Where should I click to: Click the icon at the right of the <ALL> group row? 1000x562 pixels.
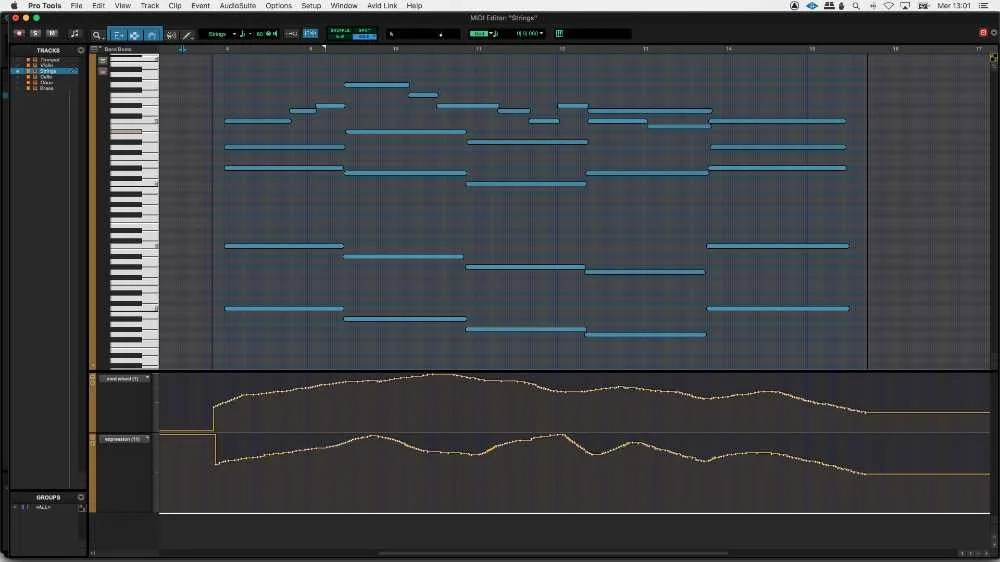[x=82, y=508]
